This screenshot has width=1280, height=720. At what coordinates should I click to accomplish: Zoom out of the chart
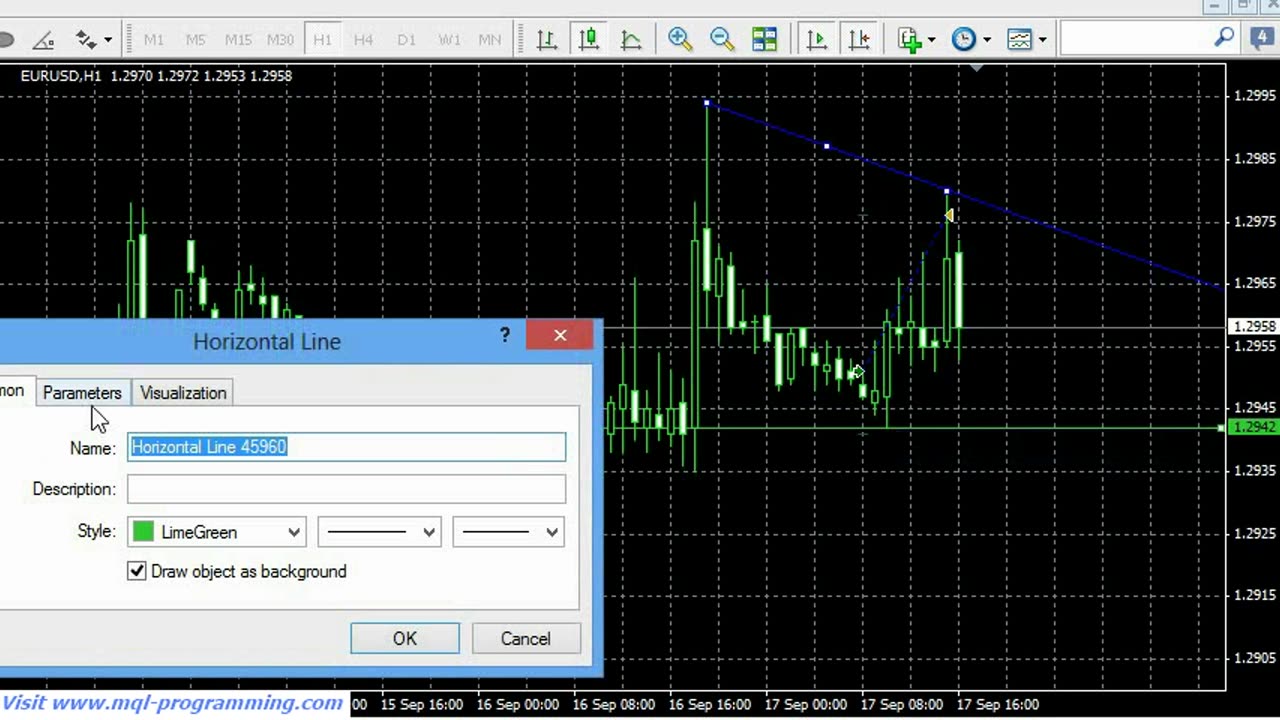[721, 39]
